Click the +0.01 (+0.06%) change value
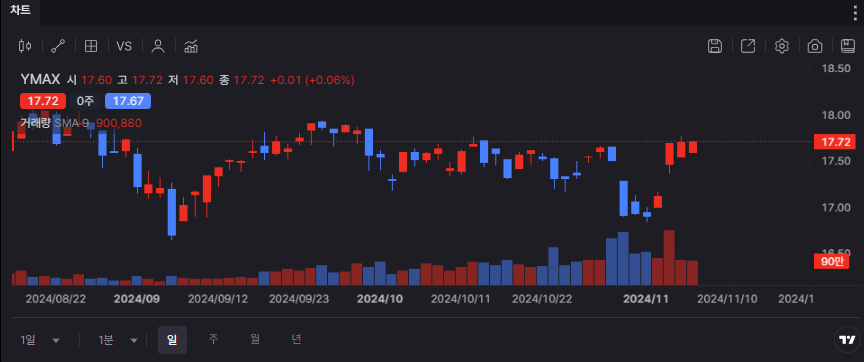 pos(312,80)
